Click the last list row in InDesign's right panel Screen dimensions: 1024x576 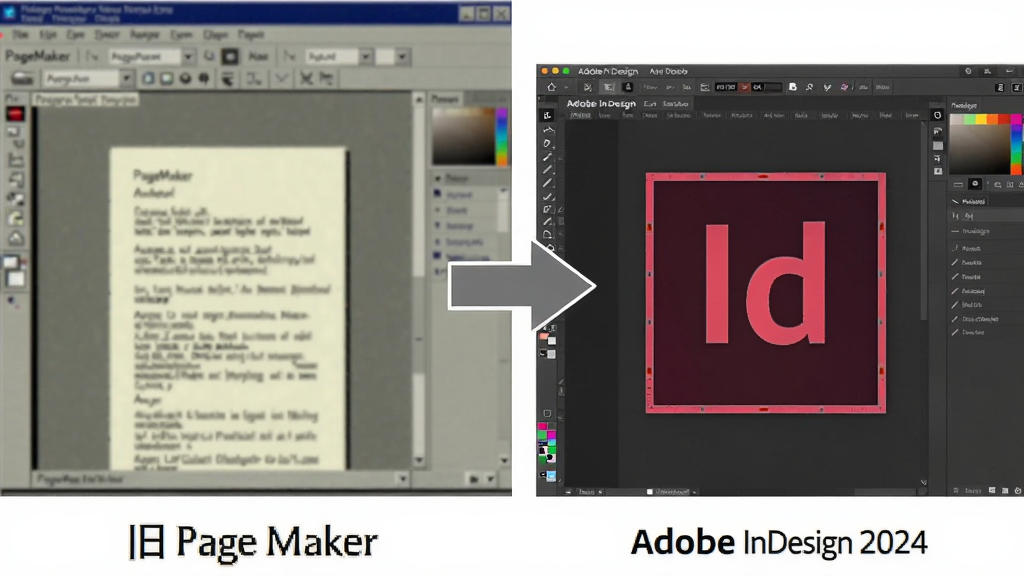coord(986,332)
